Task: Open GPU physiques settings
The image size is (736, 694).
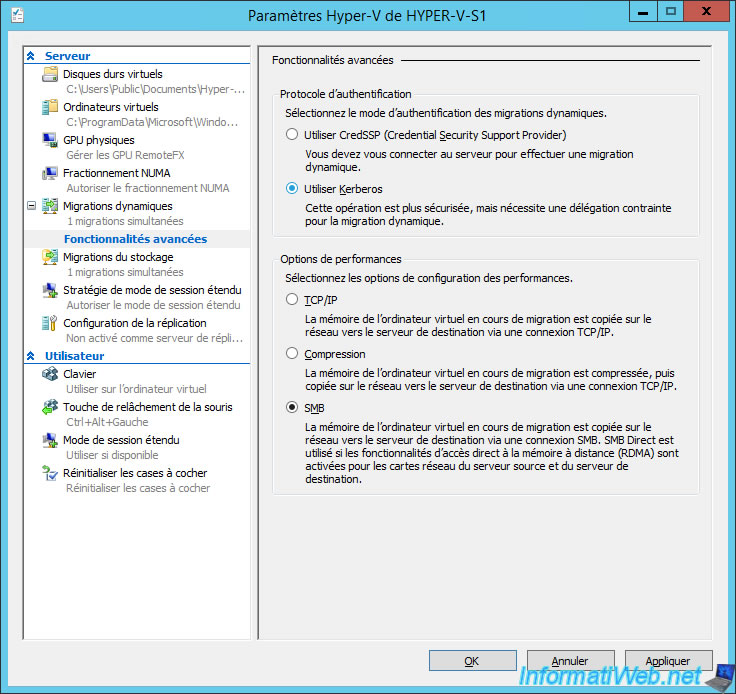Action: pyautogui.click(x=99, y=140)
